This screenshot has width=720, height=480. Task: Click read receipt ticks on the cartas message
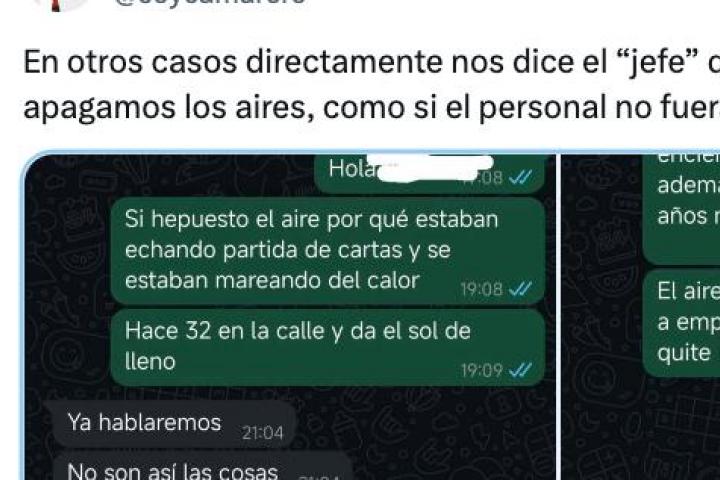pyautogui.click(x=521, y=289)
